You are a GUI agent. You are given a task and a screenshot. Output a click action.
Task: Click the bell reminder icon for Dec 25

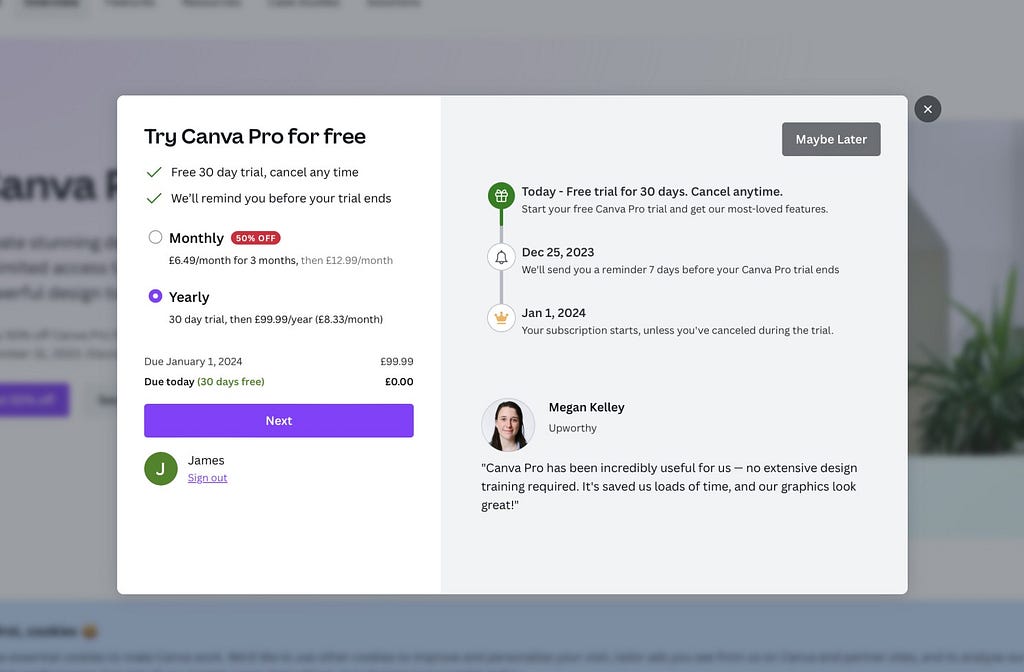501,257
